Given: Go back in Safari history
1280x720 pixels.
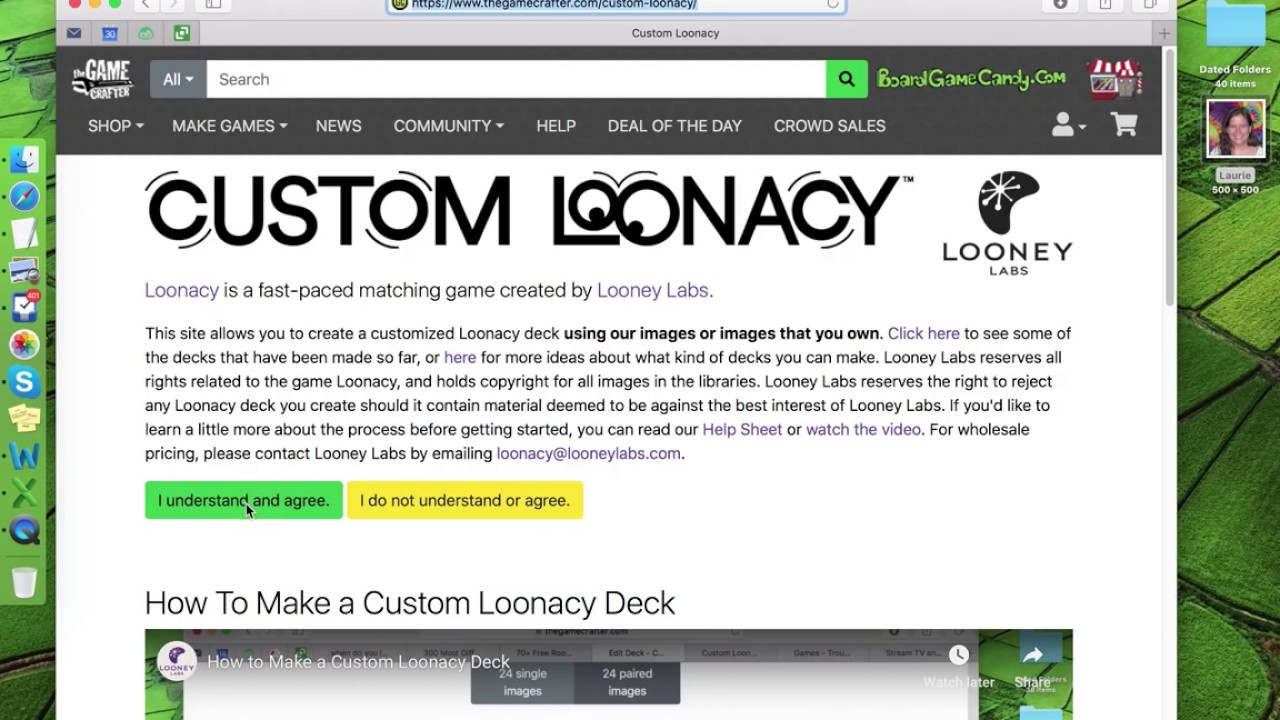Looking at the screenshot, I should pyautogui.click(x=145, y=4).
